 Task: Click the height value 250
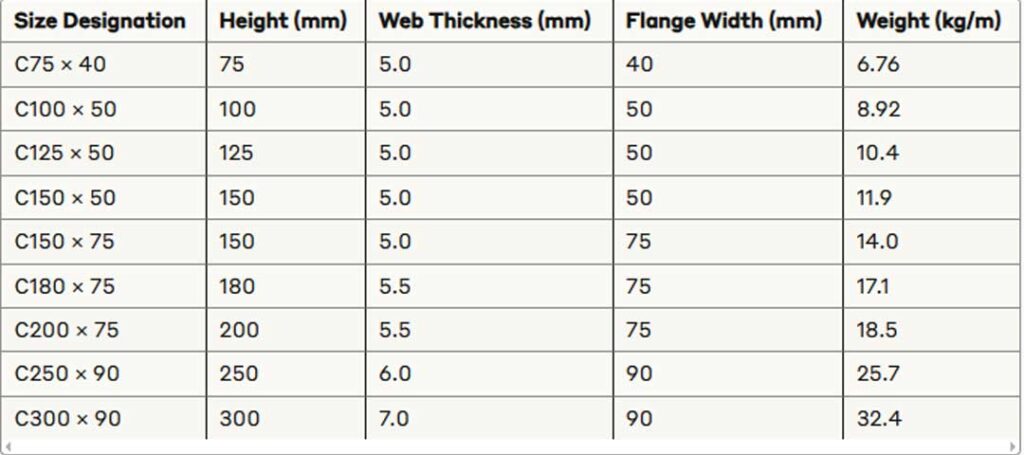[238, 374]
